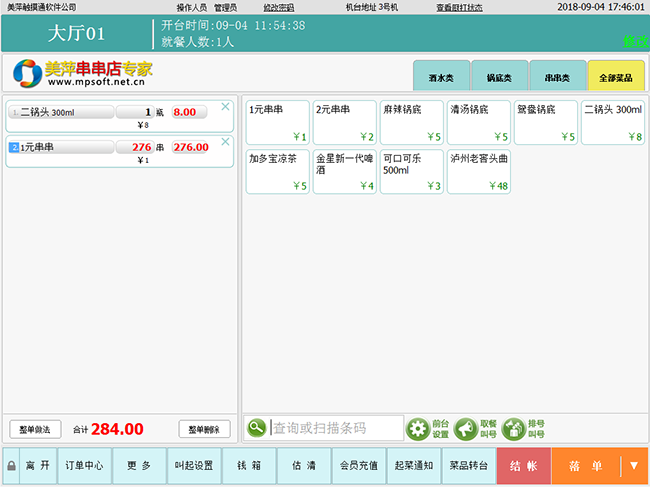Click the 取餐叫号 megaphone icon
Screen dimensions: 650x487
coord(465,428)
